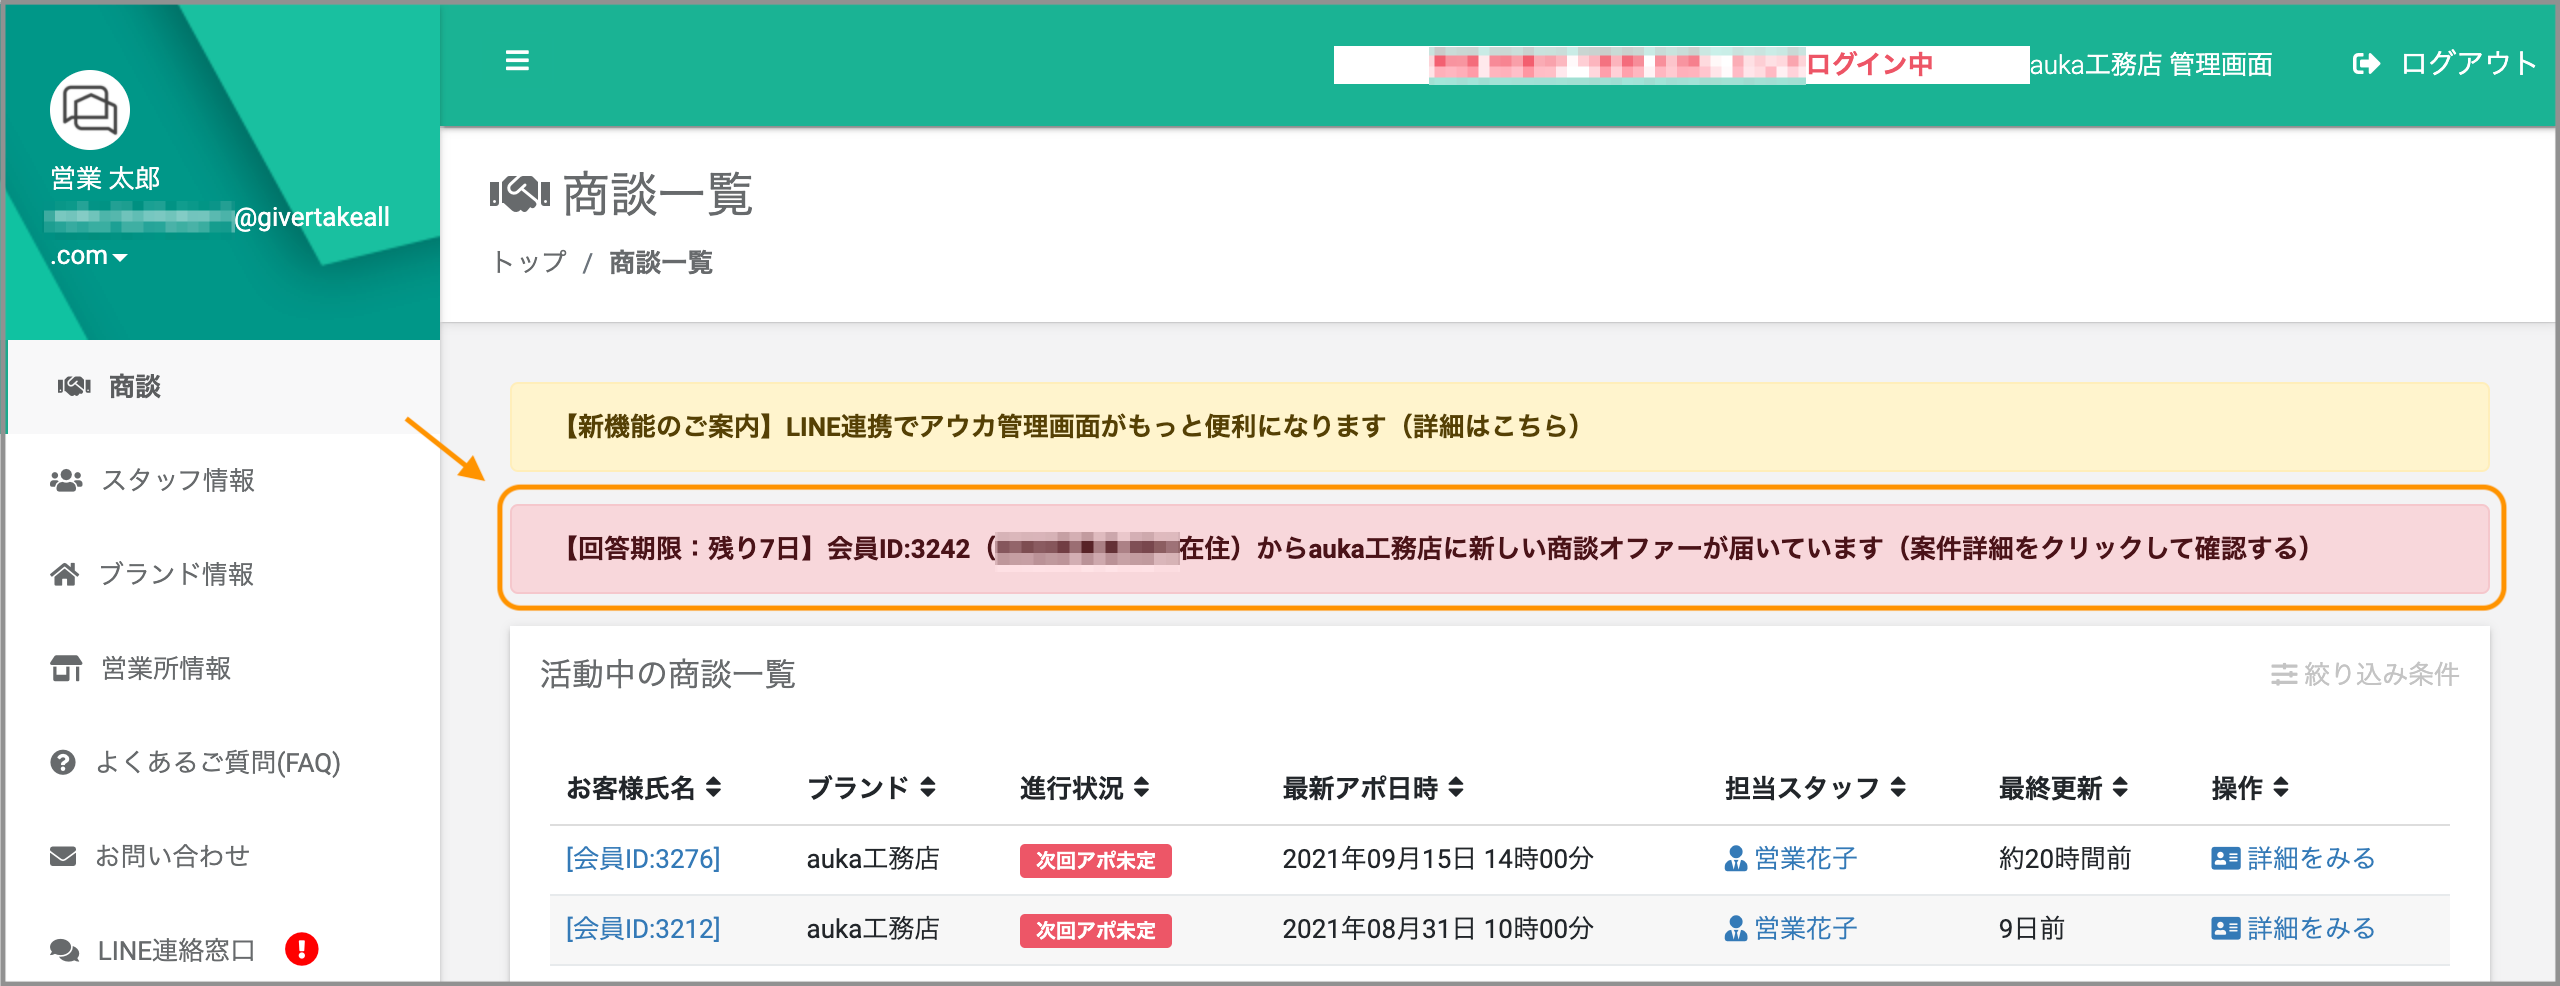Click the envelope icon next to お問い合わせ
This screenshot has width=2560, height=986.
pyautogui.click(x=63, y=857)
